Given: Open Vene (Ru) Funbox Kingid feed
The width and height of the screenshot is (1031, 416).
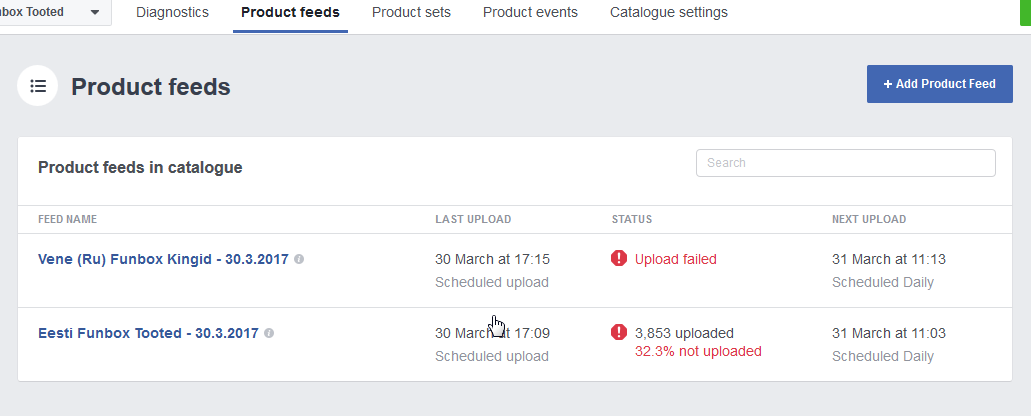Looking at the screenshot, I should pyautogui.click(x=163, y=259).
